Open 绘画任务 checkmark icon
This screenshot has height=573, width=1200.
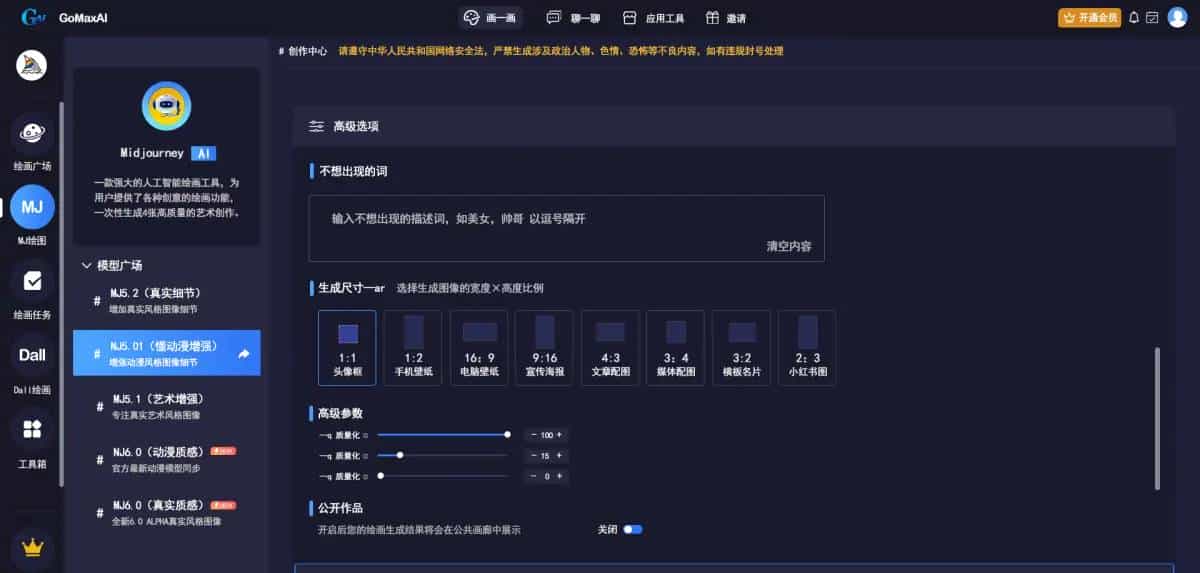(x=32, y=281)
